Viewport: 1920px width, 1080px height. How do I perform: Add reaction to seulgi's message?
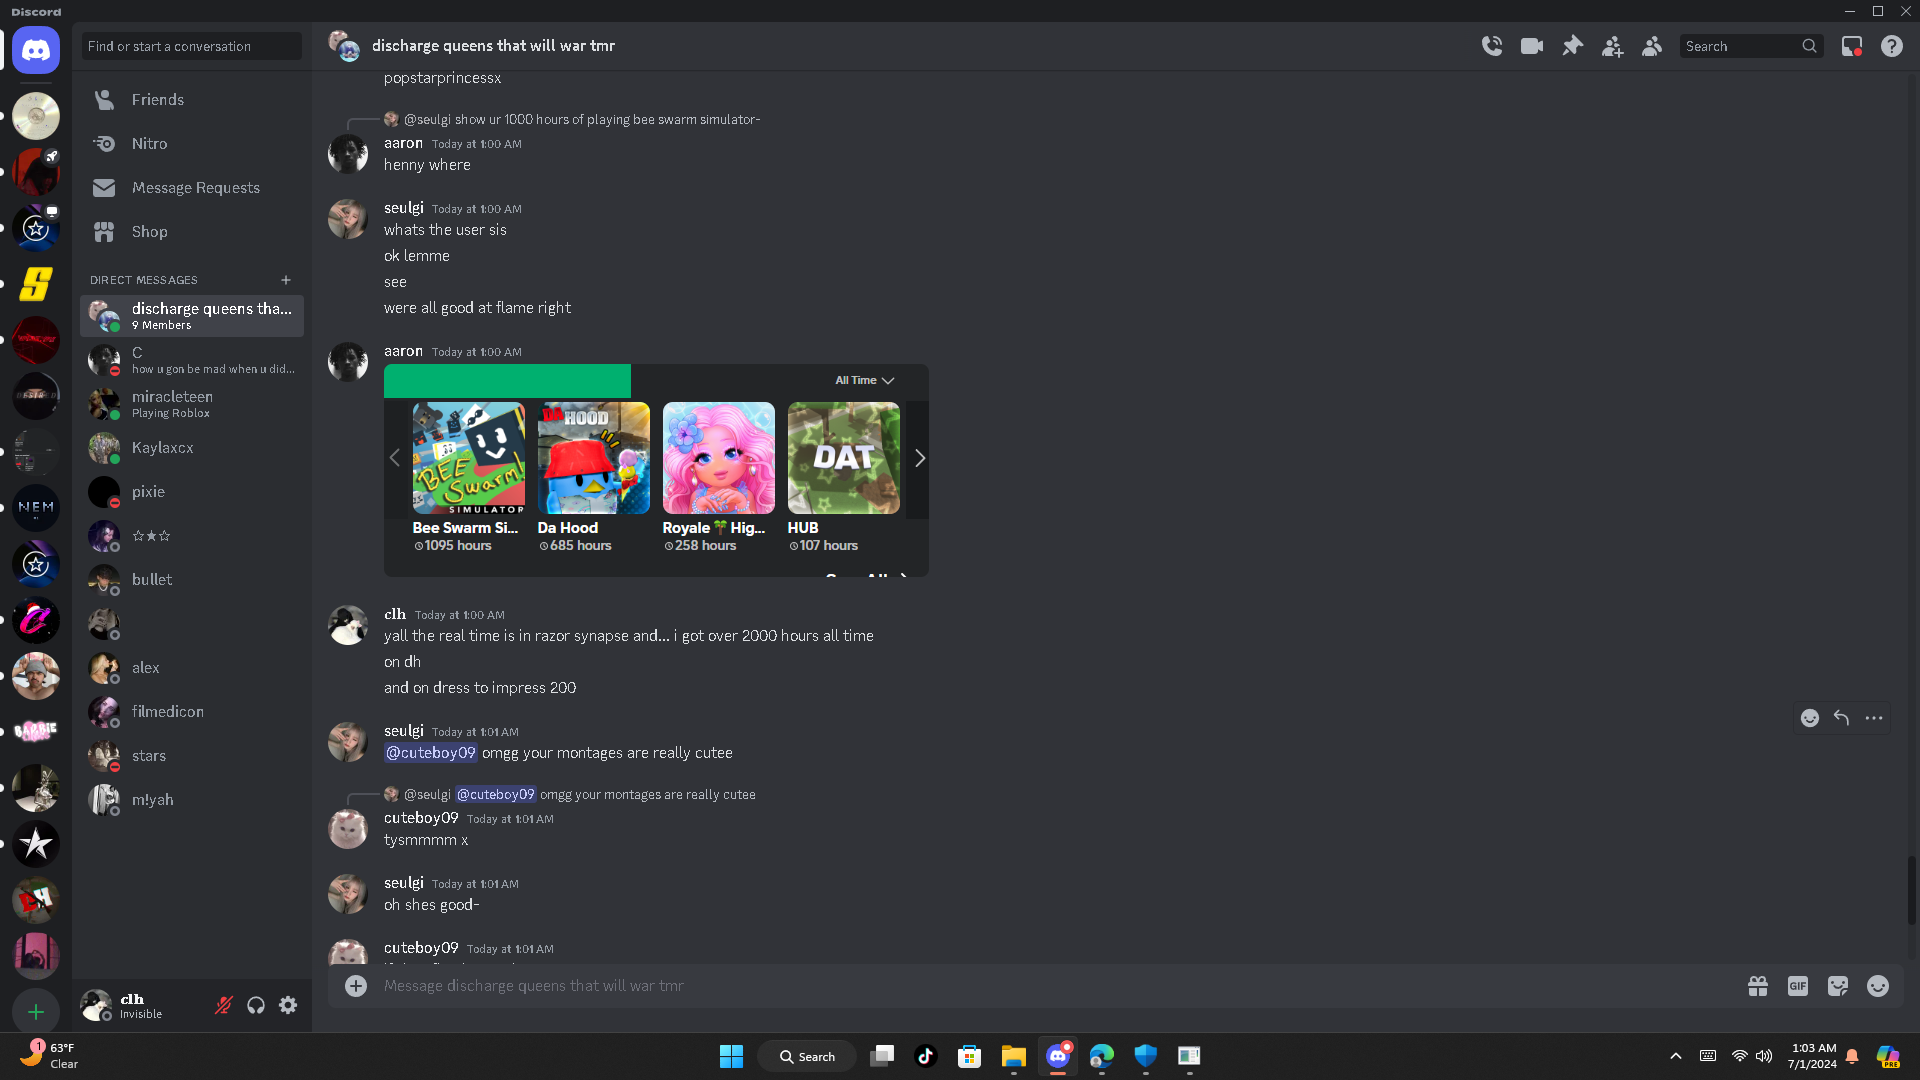pyautogui.click(x=1810, y=718)
